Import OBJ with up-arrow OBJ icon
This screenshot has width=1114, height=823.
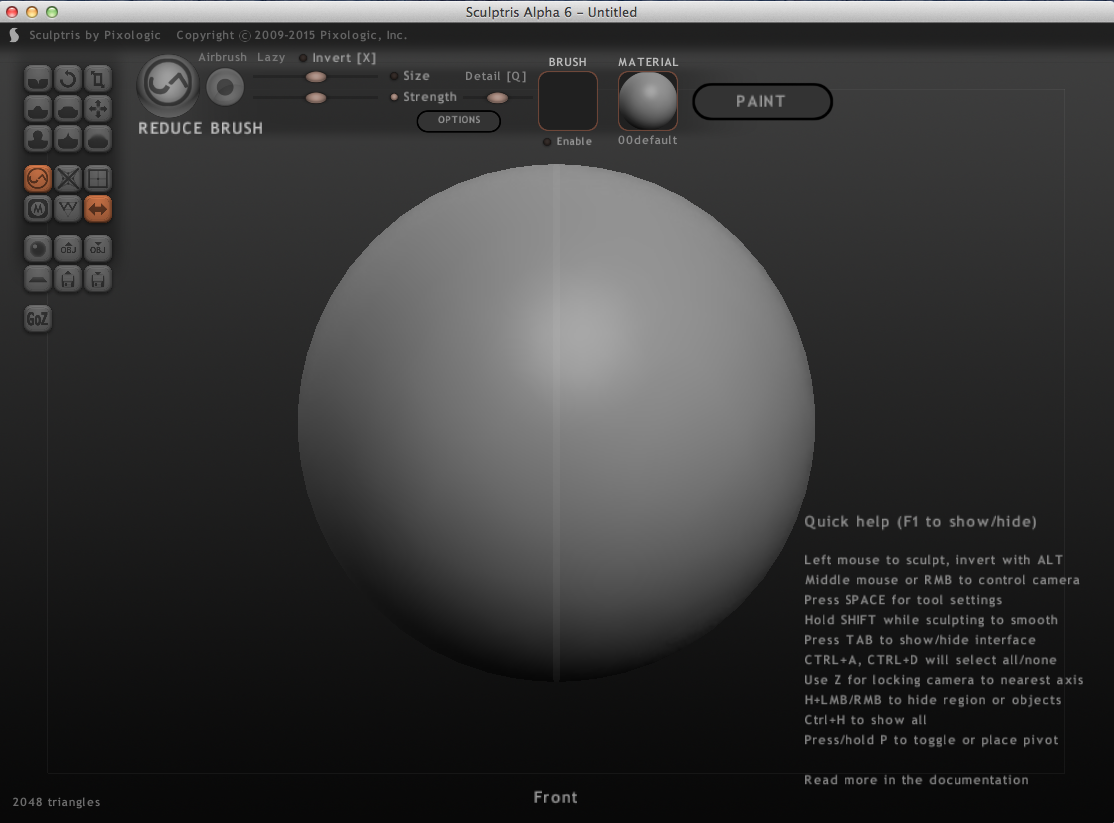click(68, 249)
